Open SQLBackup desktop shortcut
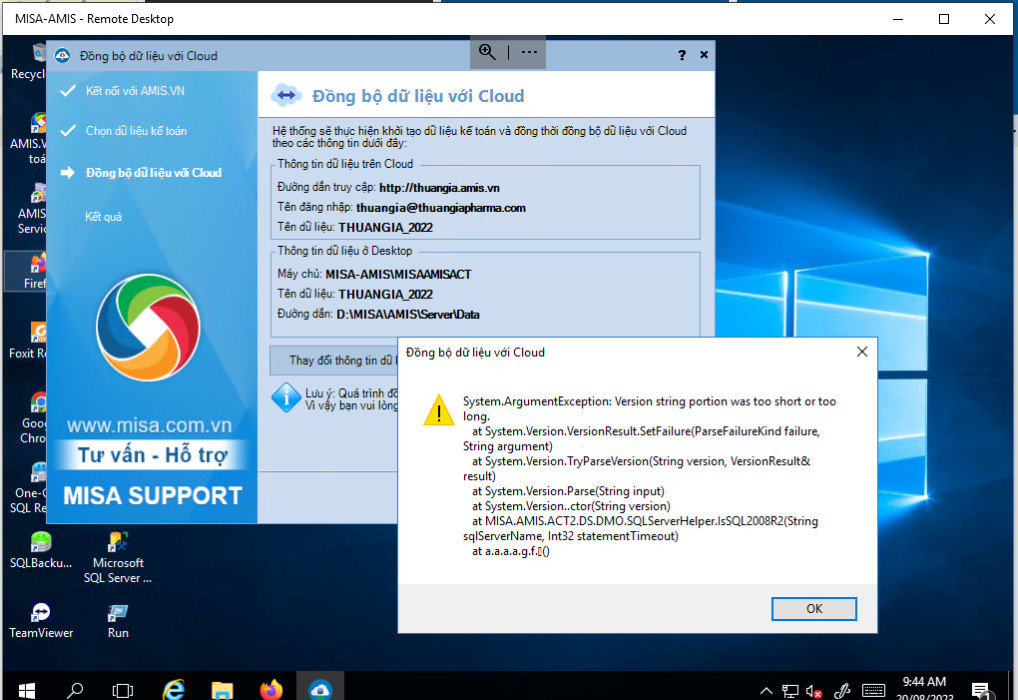The image size is (1018, 700). (x=40, y=551)
